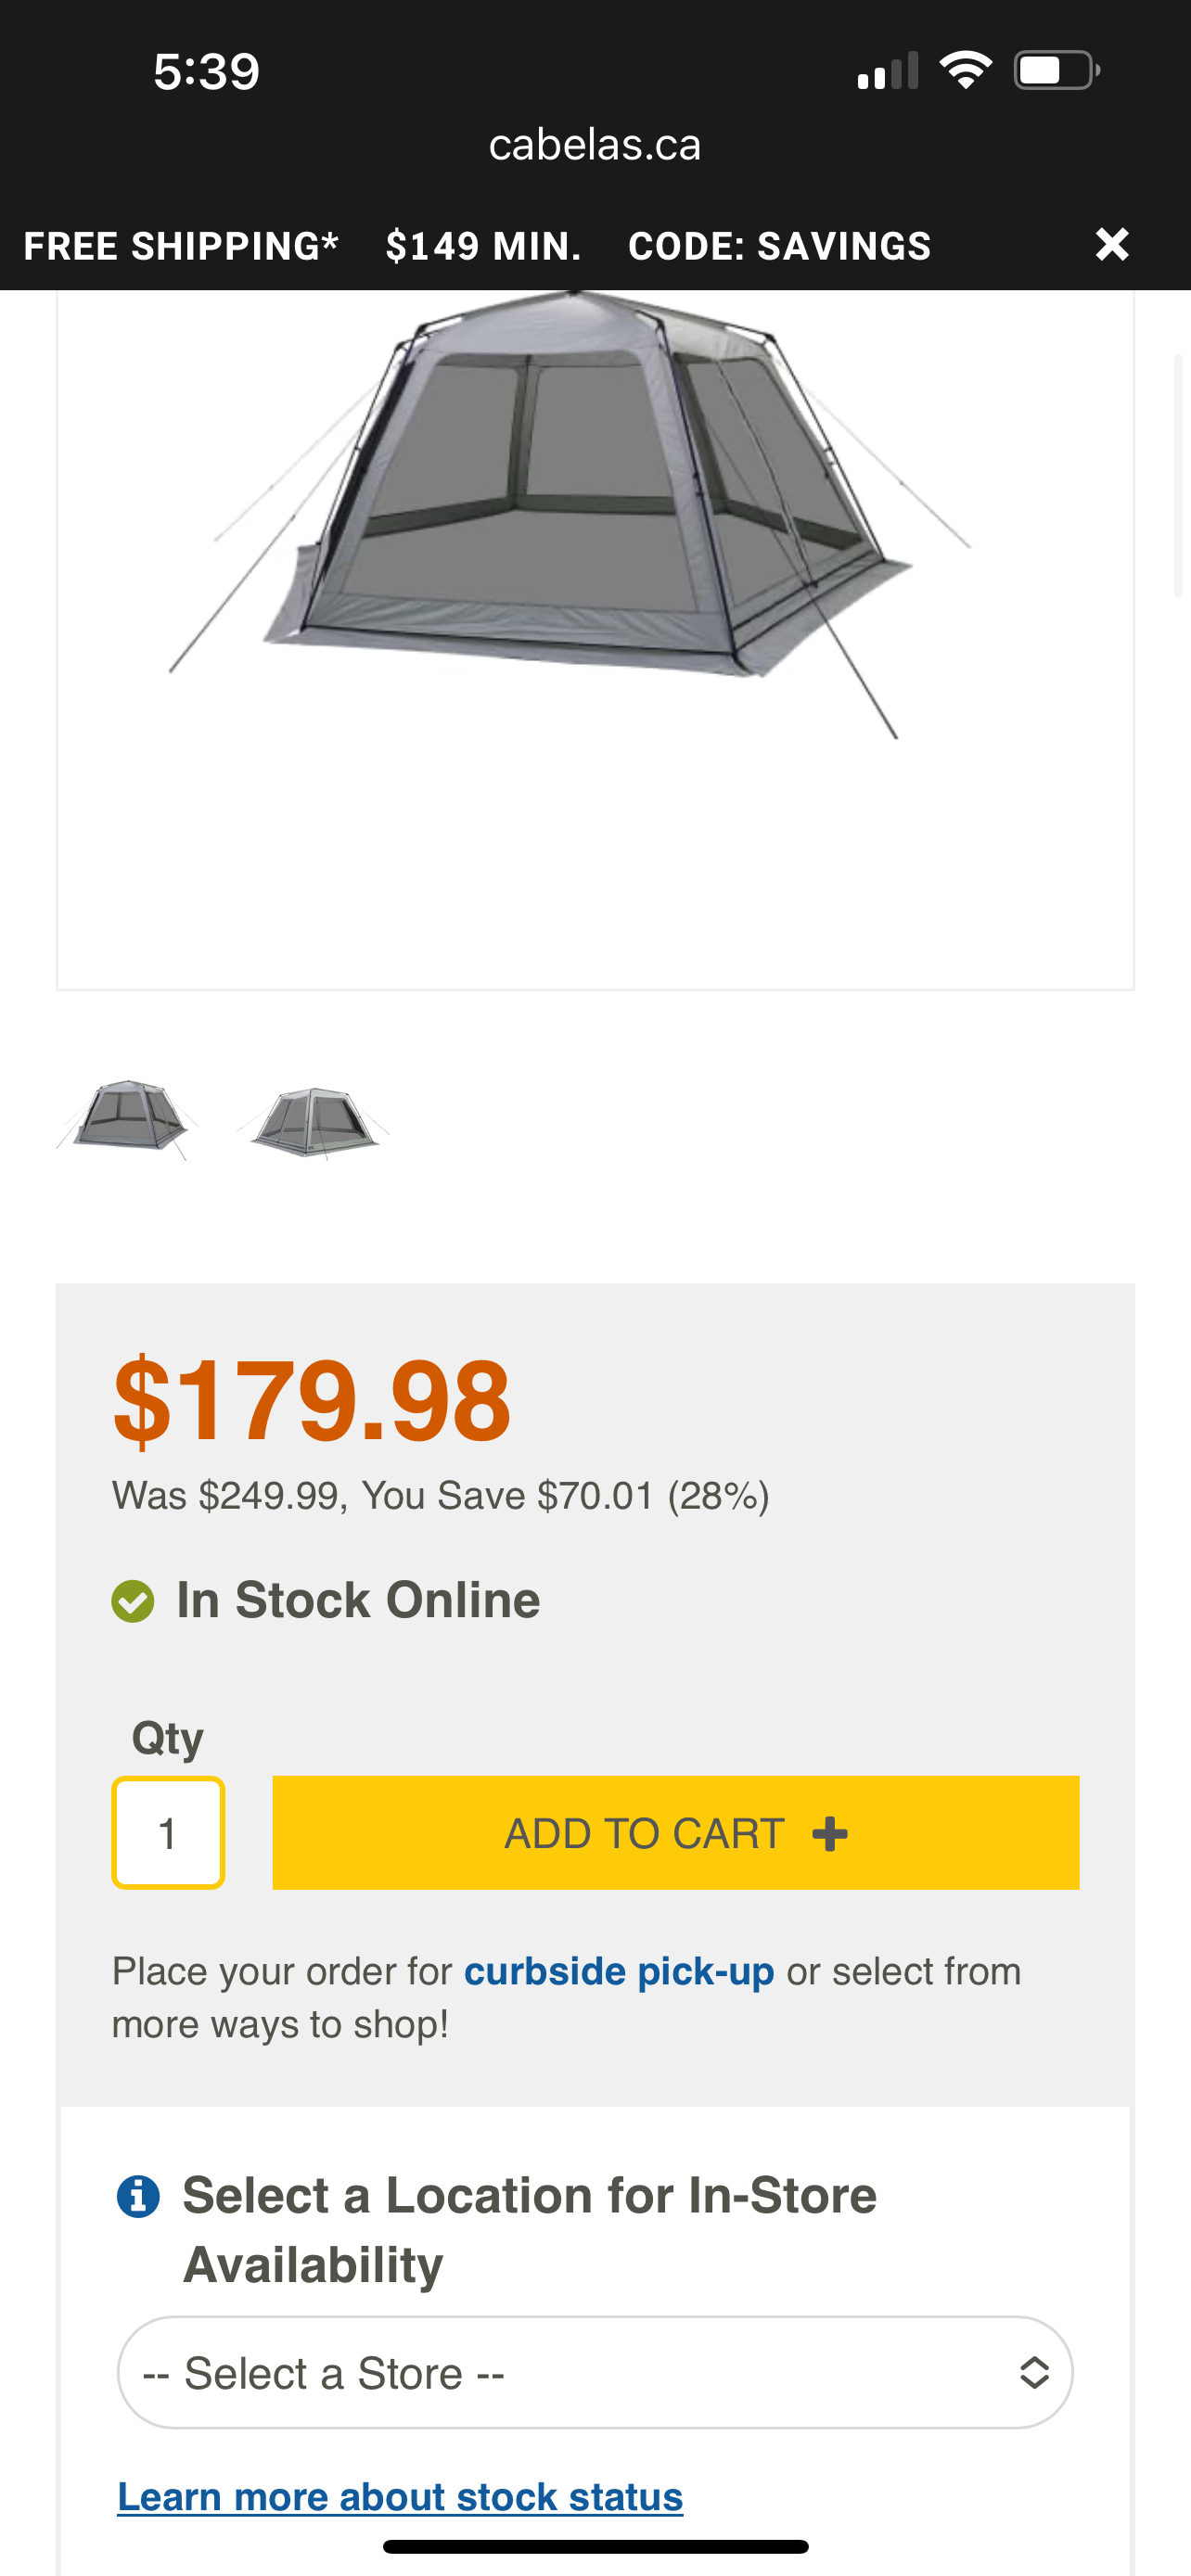Click the plus icon on Add to Cart
The width and height of the screenshot is (1191, 2576).
[830, 1834]
